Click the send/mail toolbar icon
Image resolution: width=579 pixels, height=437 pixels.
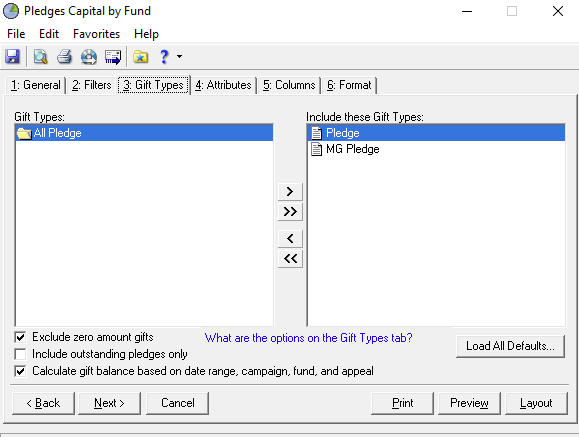click(113, 57)
